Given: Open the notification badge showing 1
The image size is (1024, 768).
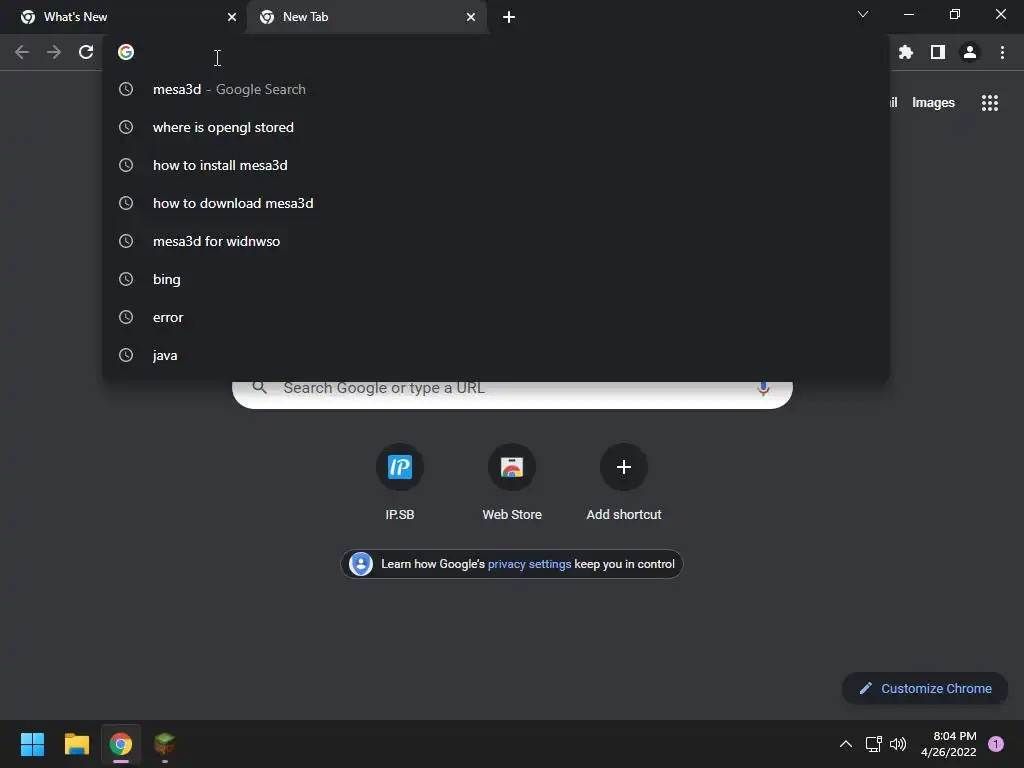Looking at the screenshot, I should coord(995,744).
